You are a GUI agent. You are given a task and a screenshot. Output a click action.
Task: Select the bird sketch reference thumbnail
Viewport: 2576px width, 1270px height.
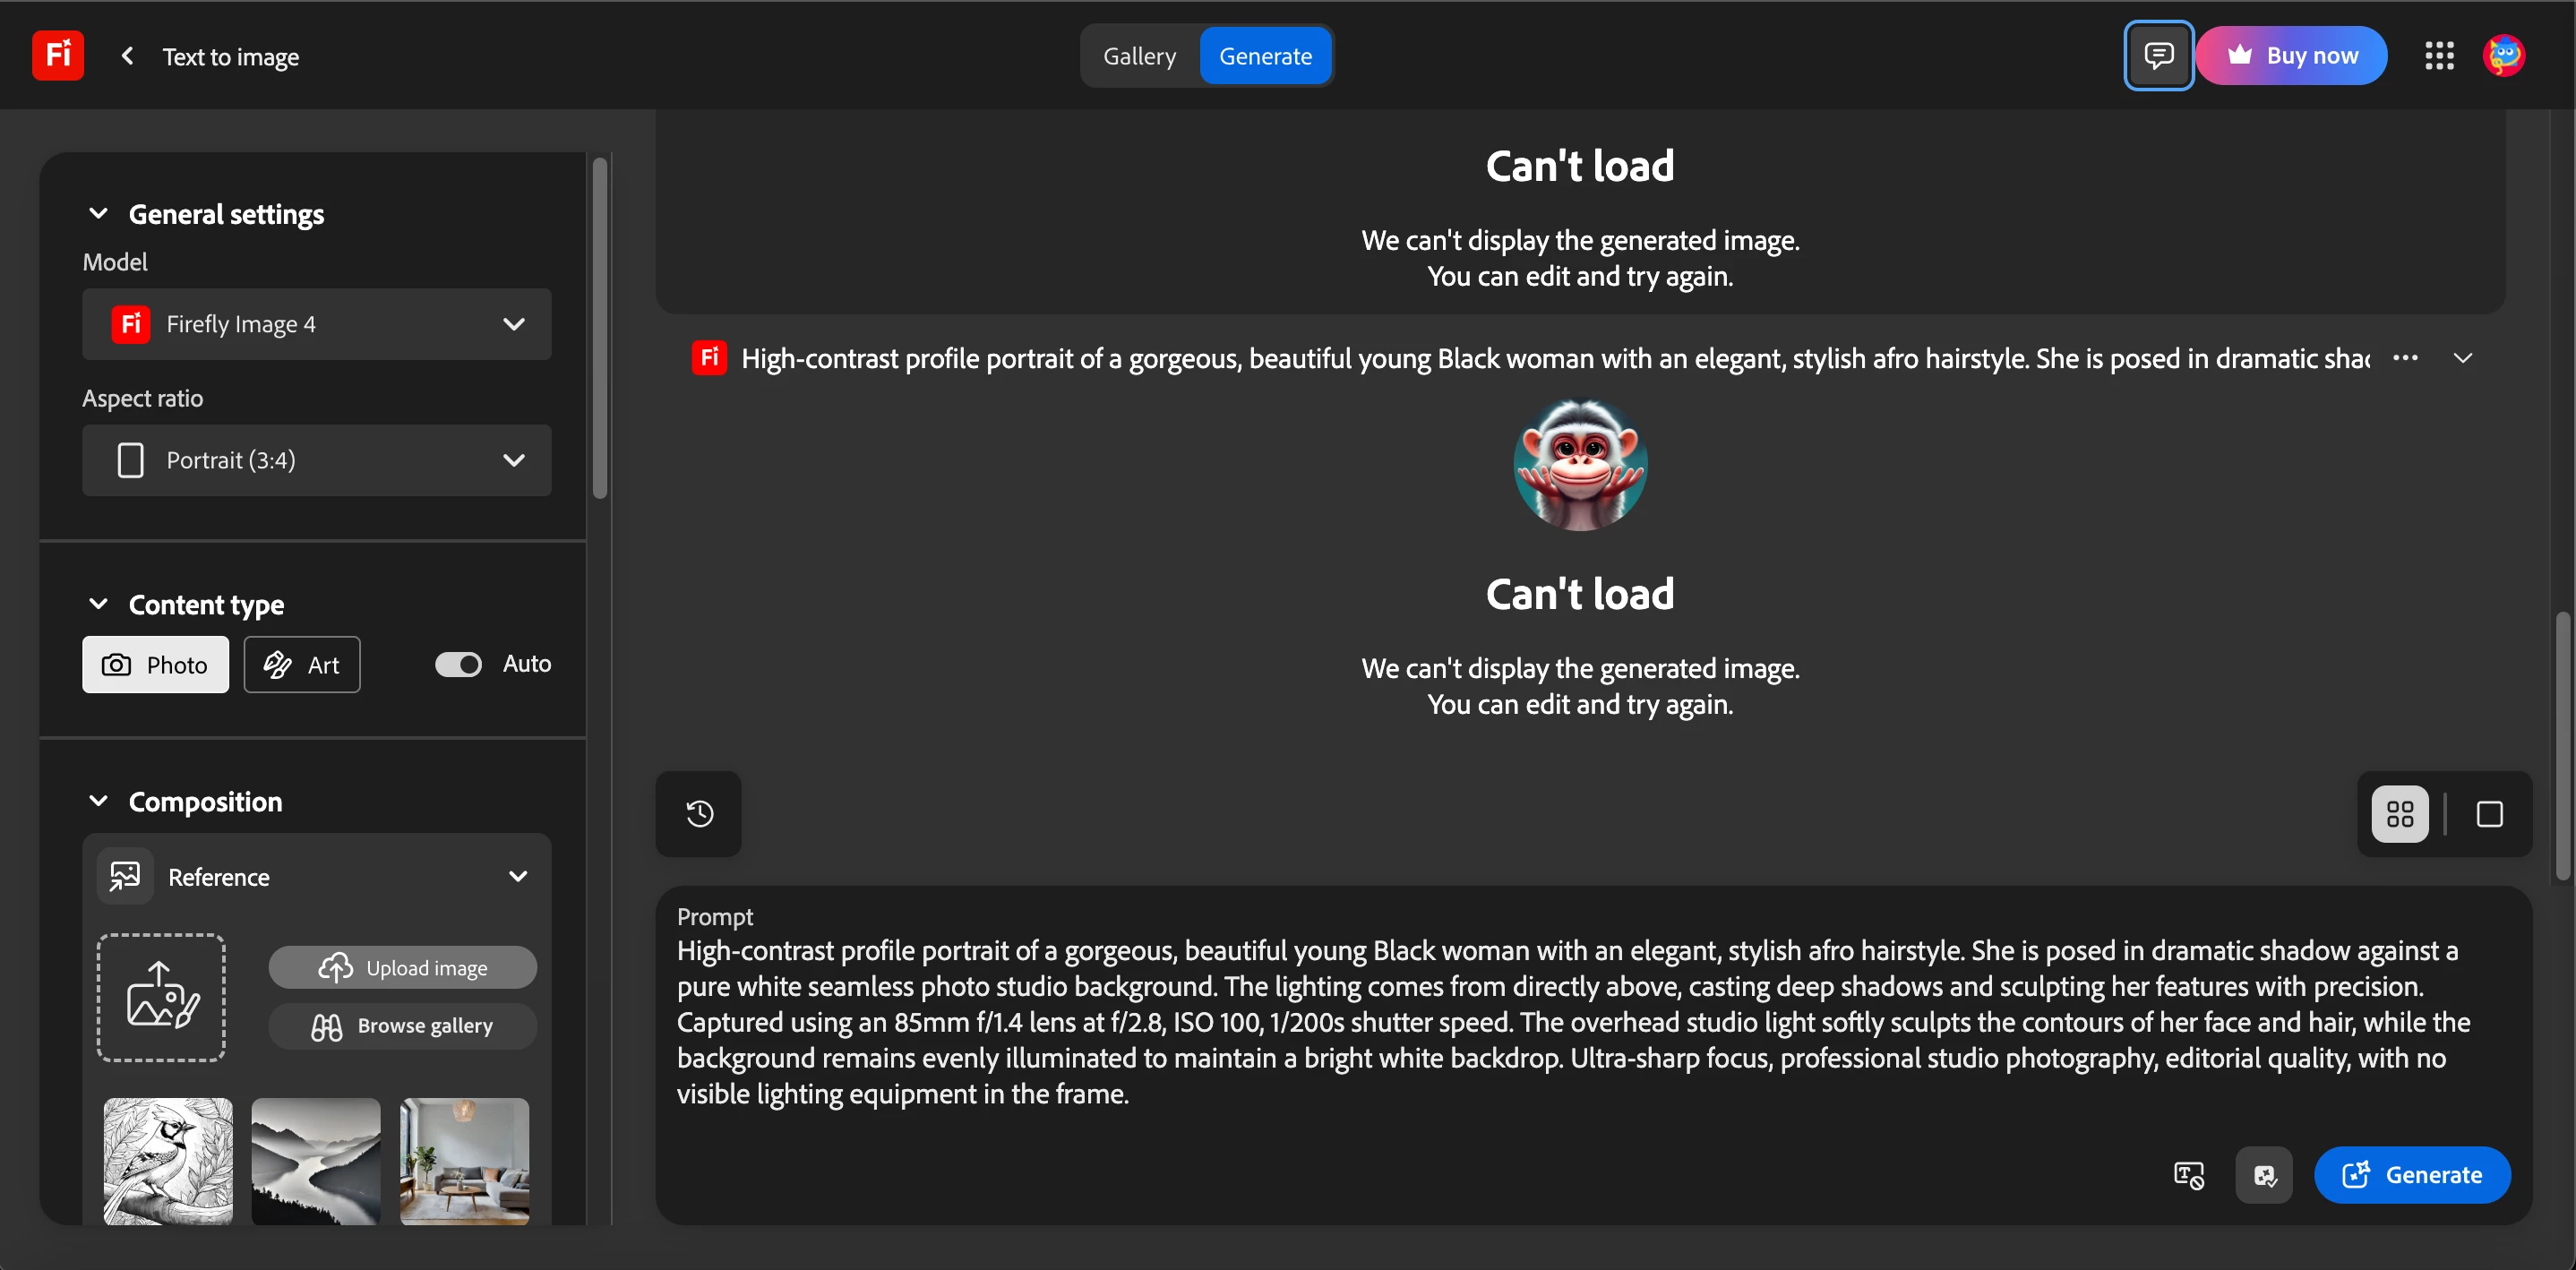pos(168,1160)
